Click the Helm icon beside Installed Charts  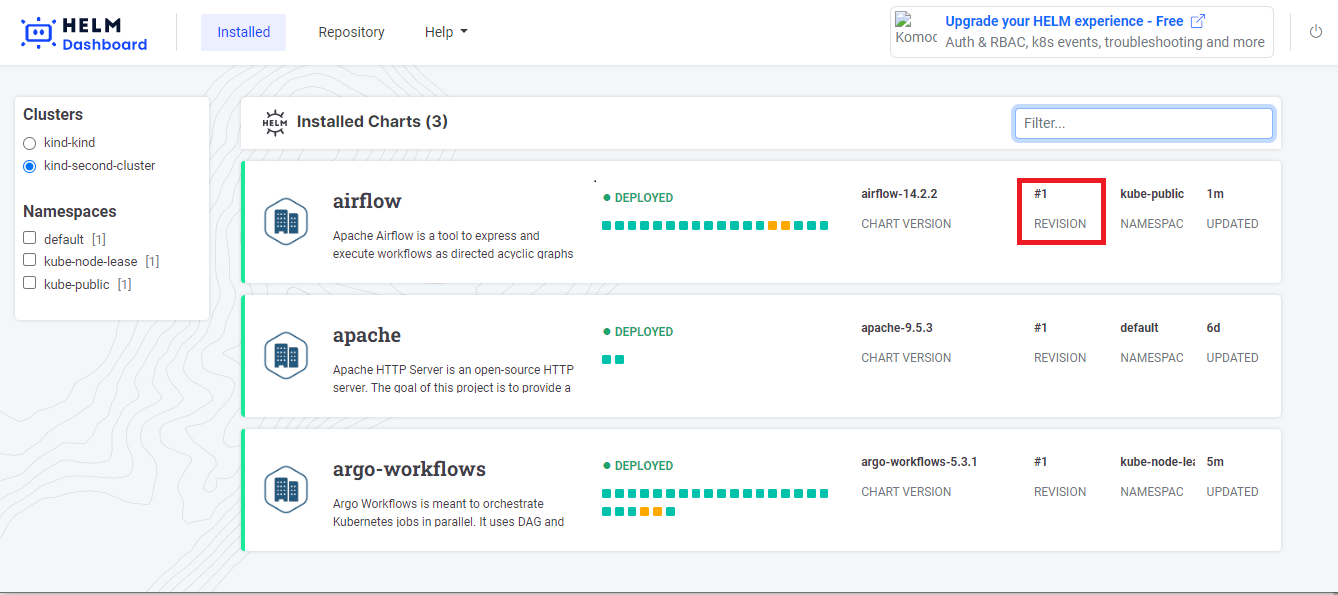coord(274,122)
